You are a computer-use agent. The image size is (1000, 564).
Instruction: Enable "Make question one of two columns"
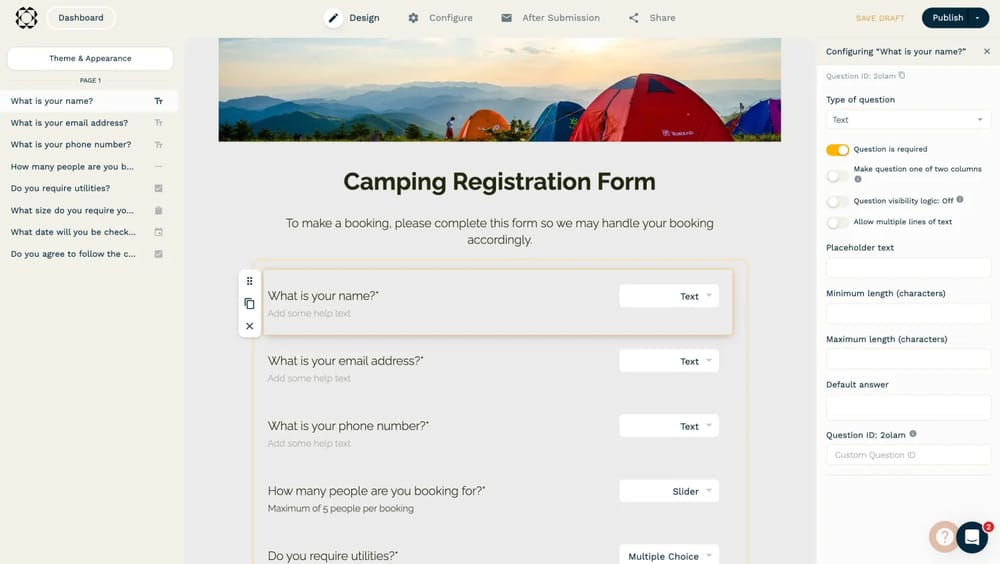pos(837,176)
